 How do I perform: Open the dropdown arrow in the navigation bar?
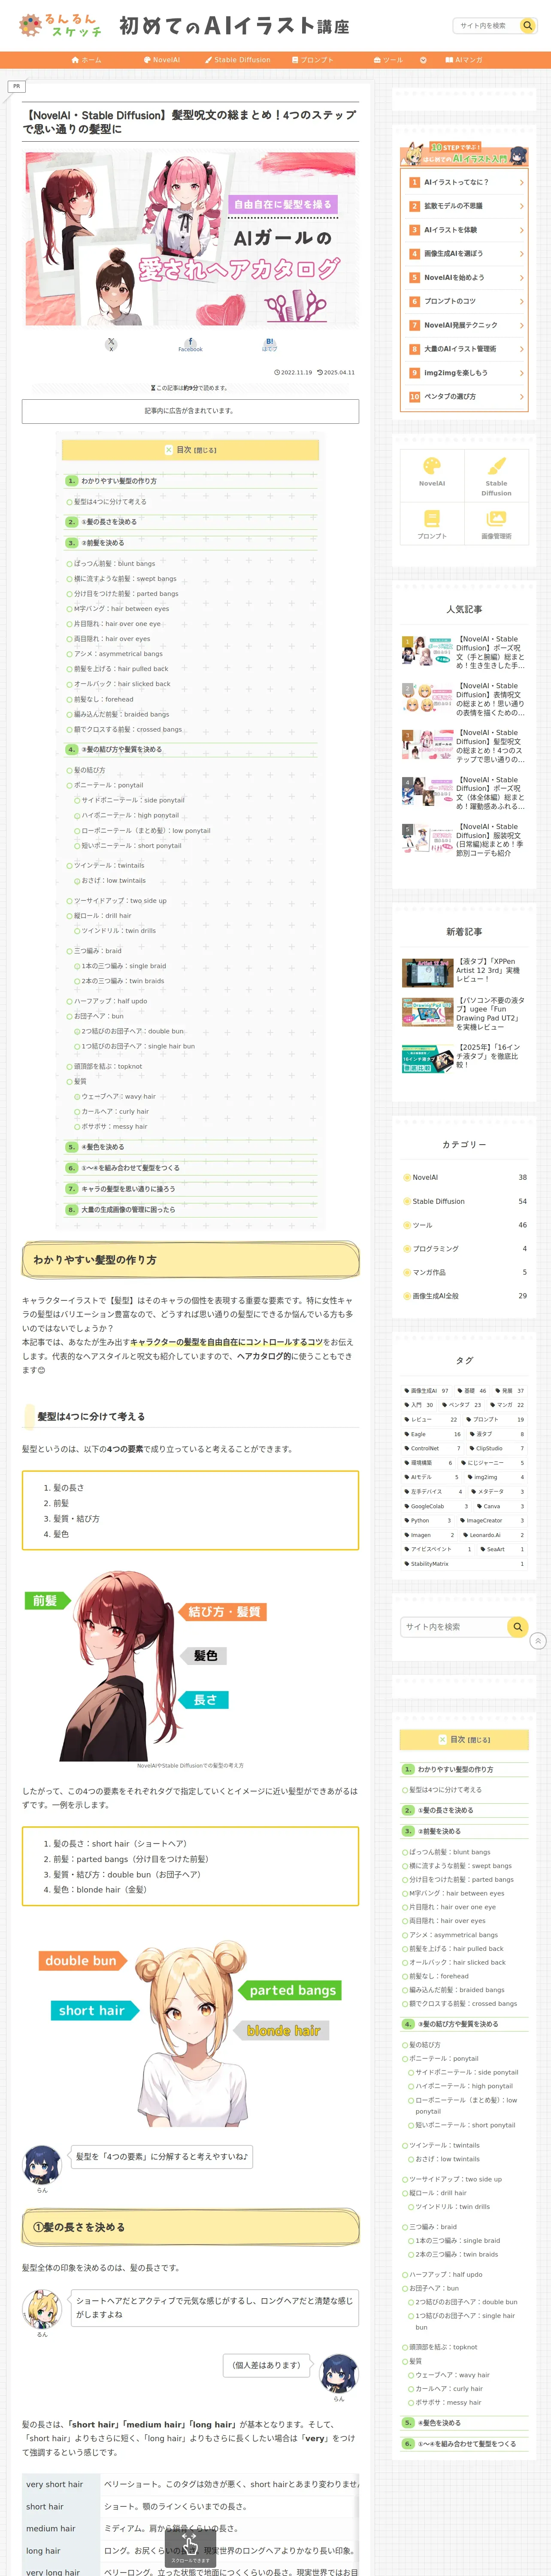pyautogui.click(x=423, y=60)
